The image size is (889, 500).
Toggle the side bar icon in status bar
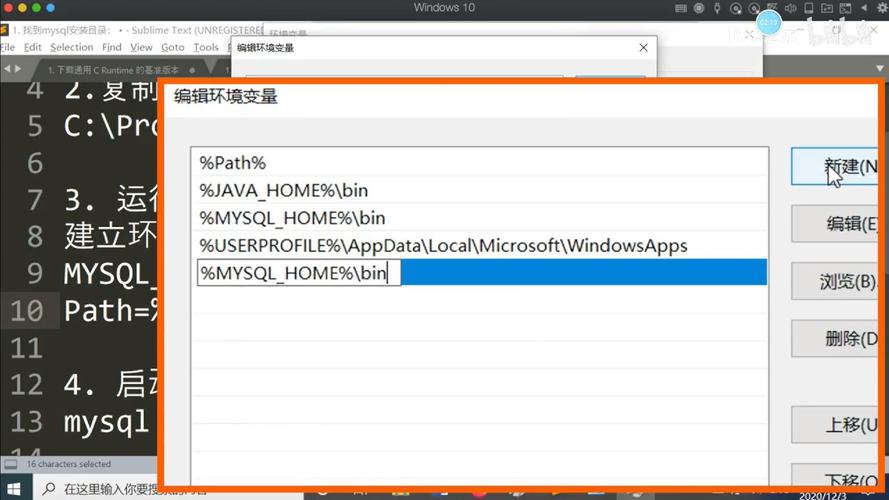point(10,464)
